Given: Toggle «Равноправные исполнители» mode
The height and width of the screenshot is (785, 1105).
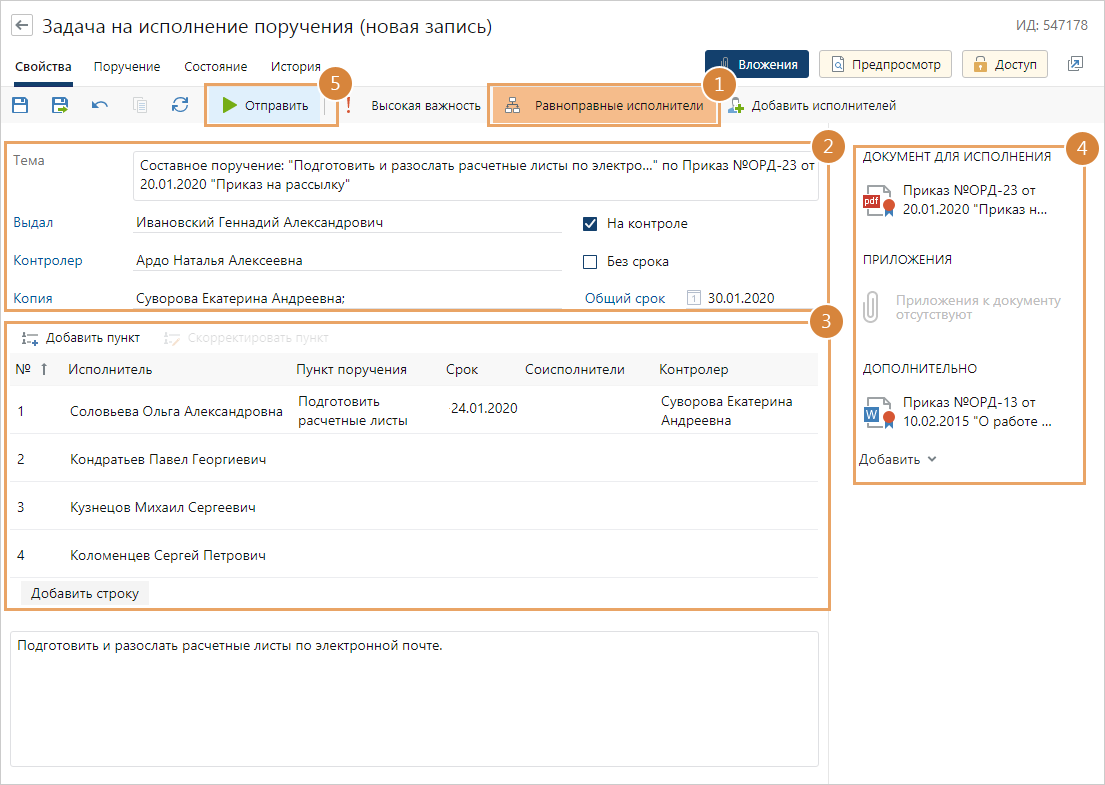Looking at the screenshot, I should tap(606, 106).
